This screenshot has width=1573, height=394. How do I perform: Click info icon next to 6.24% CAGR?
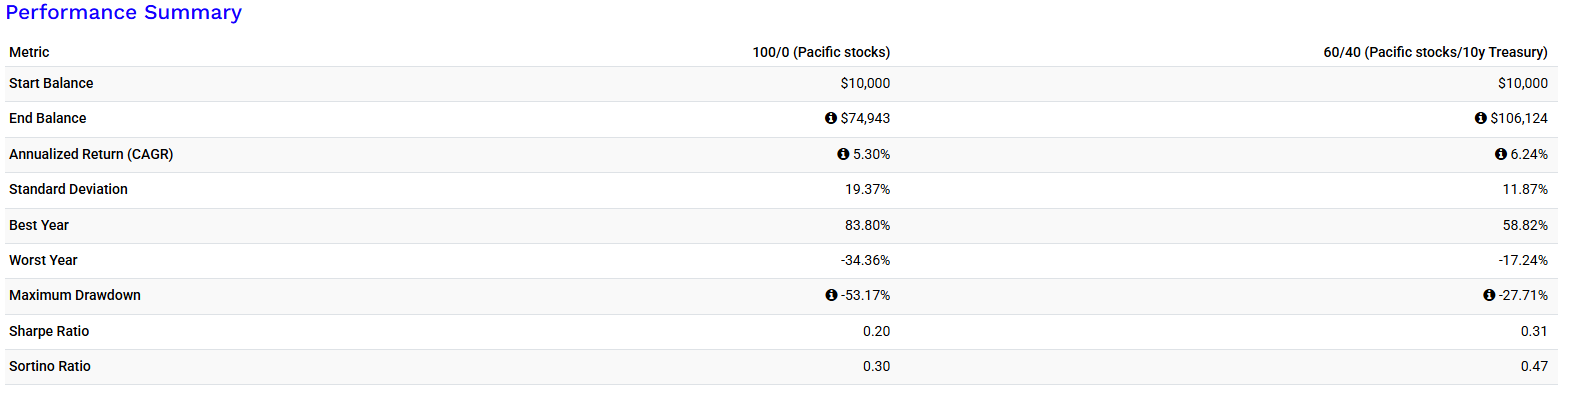click(1501, 154)
